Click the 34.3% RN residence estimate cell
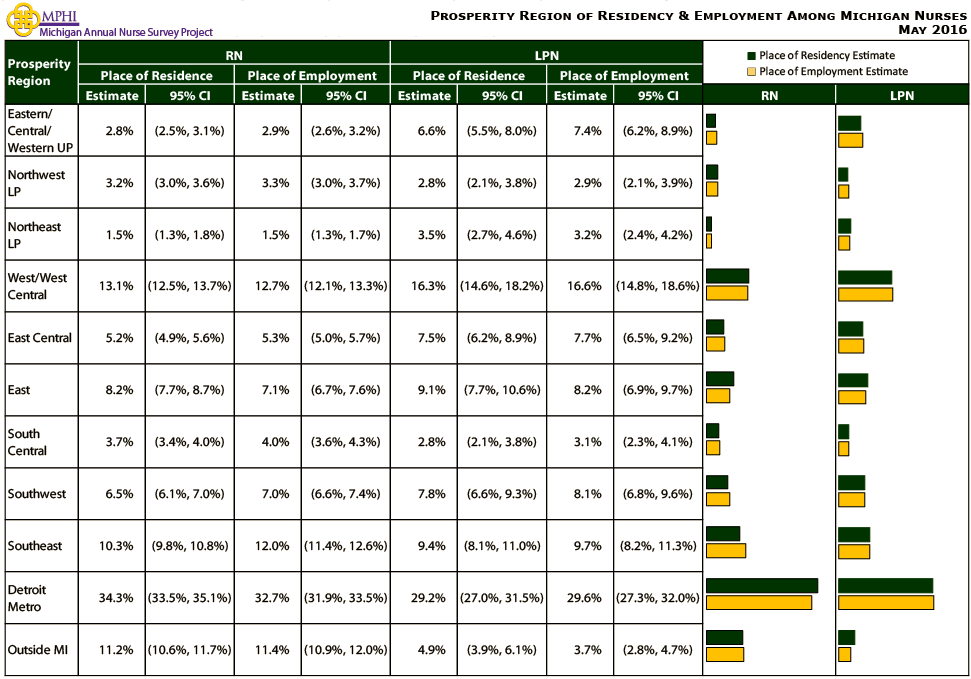This screenshot has height=679, width=971. point(112,598)
